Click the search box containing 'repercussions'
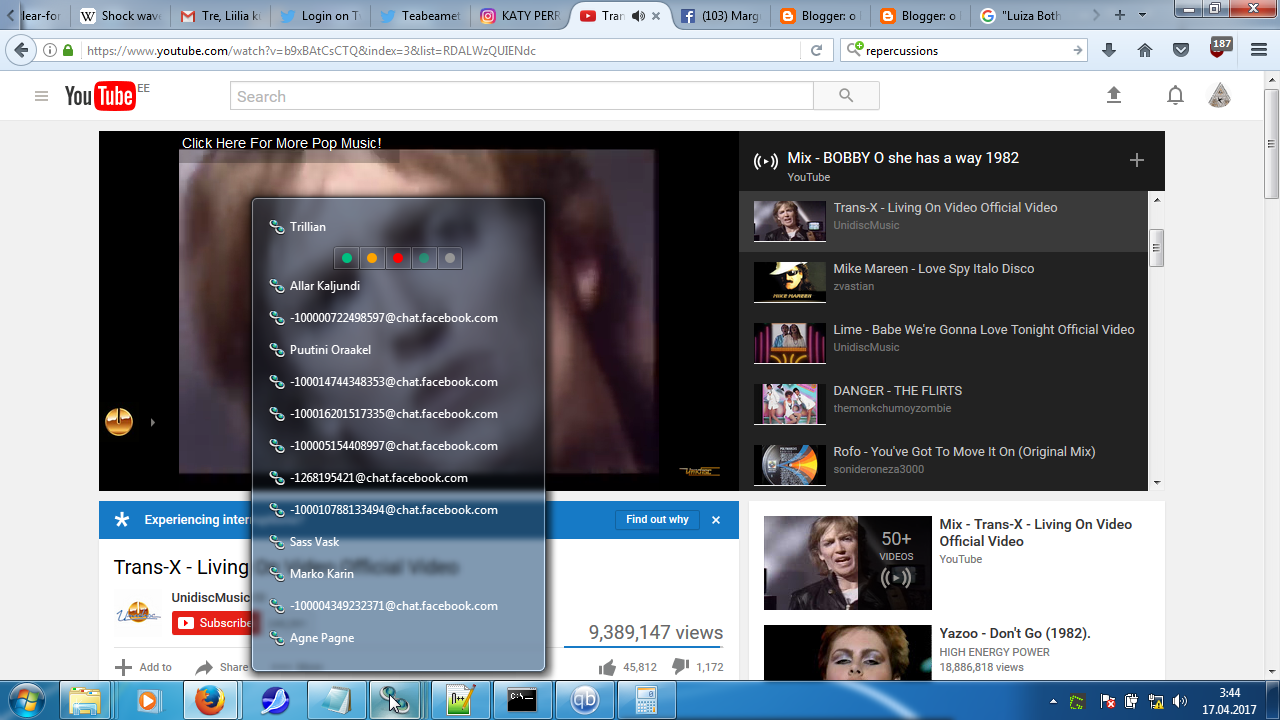The width and height of the screenshot is (1280, 720). [965, 50]
